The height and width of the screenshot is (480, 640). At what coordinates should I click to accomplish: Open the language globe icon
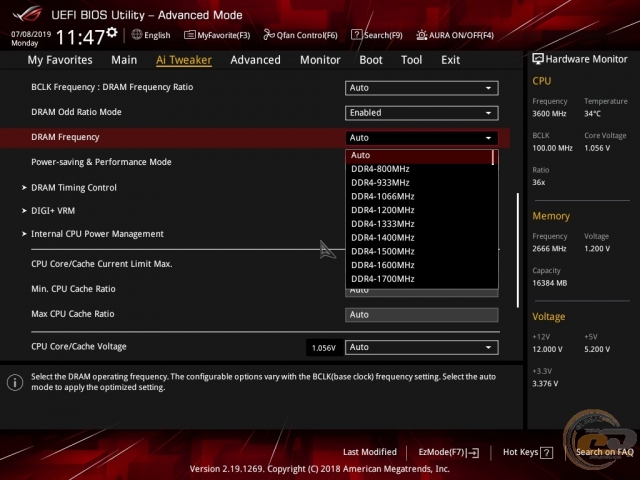tap(137, 35)
